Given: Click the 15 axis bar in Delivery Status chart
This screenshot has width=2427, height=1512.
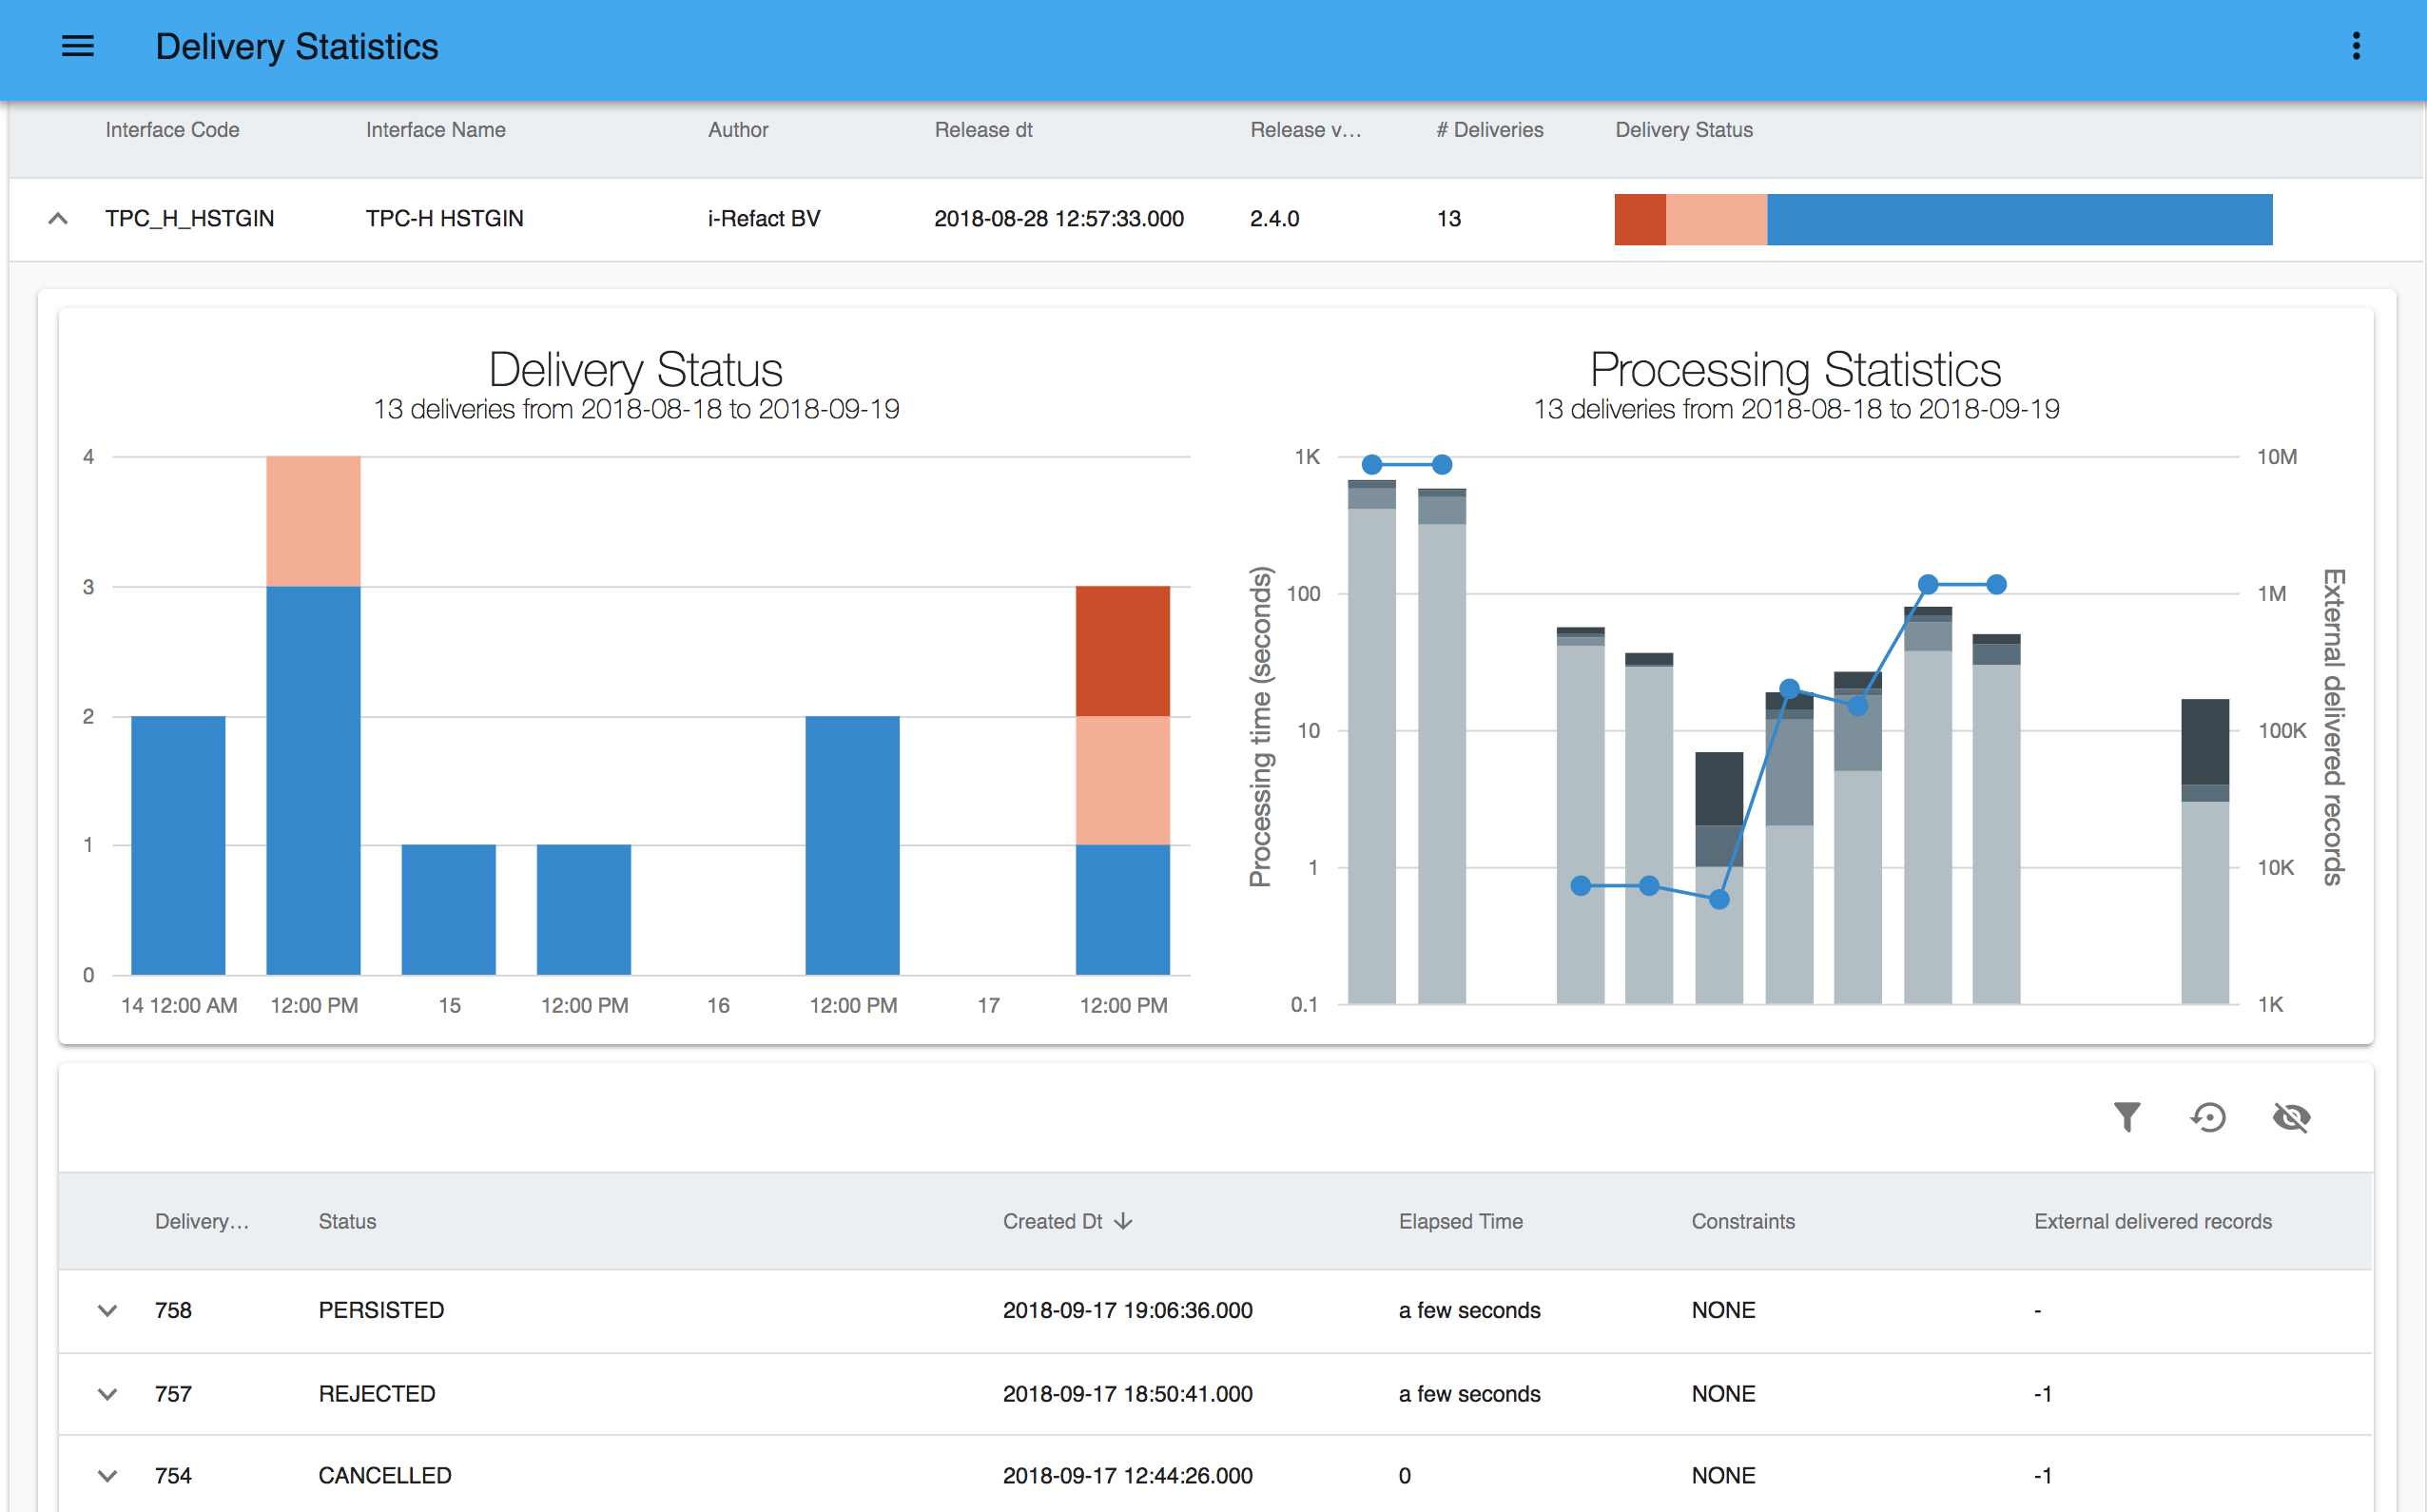Looking at the screenshot, I should [448, 909].
